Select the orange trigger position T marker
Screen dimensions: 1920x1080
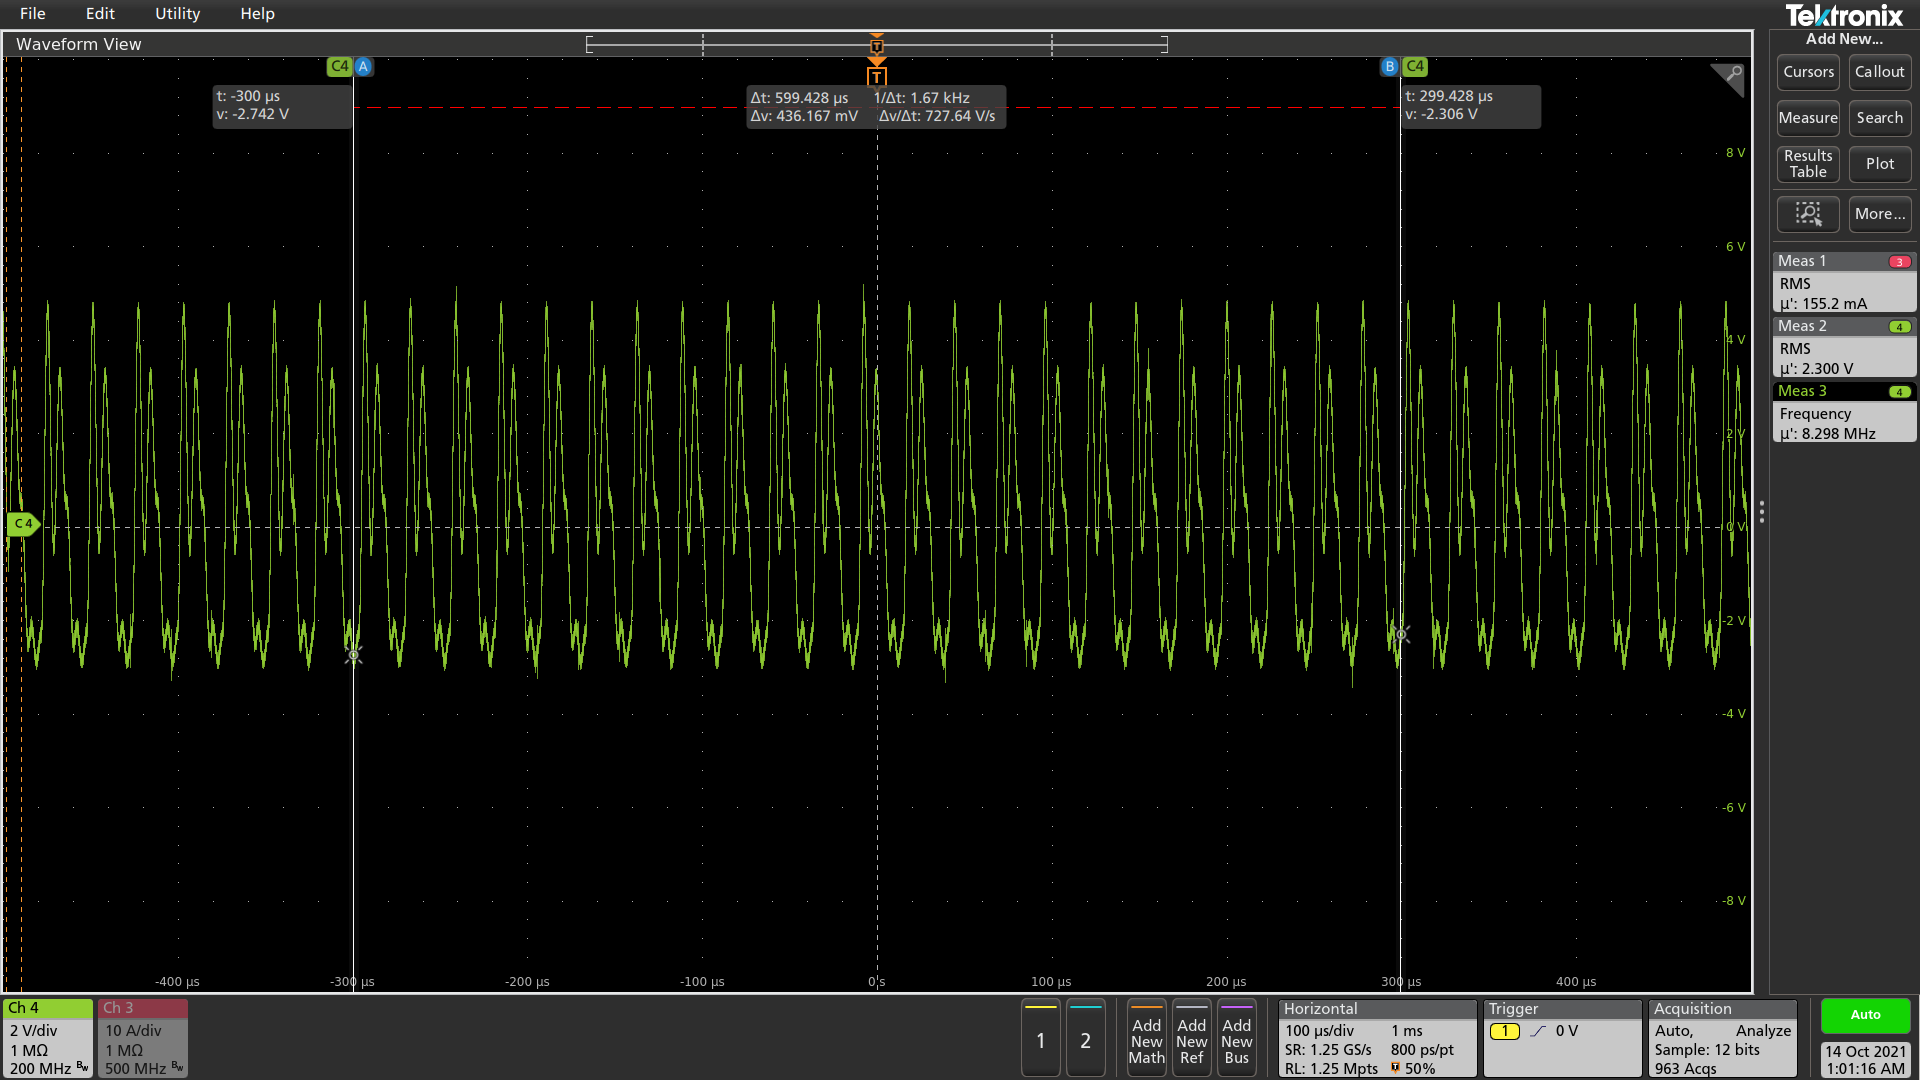coord(877,77)
